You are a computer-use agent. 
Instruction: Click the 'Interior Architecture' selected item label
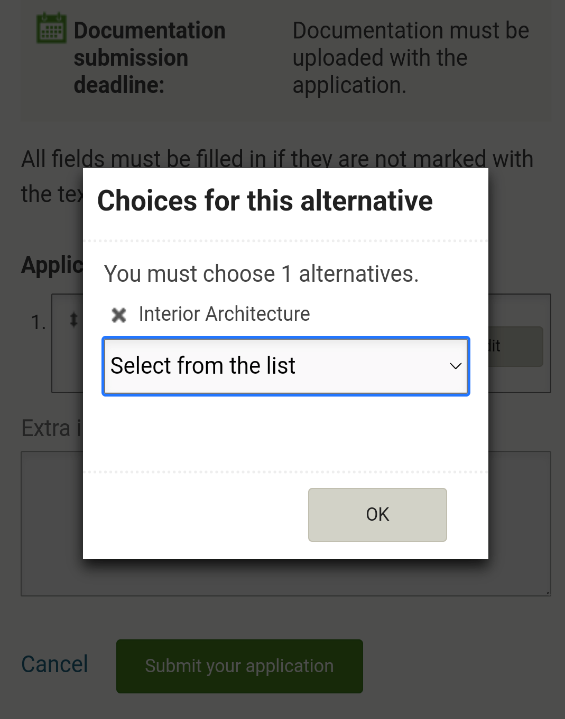(224, 314)
